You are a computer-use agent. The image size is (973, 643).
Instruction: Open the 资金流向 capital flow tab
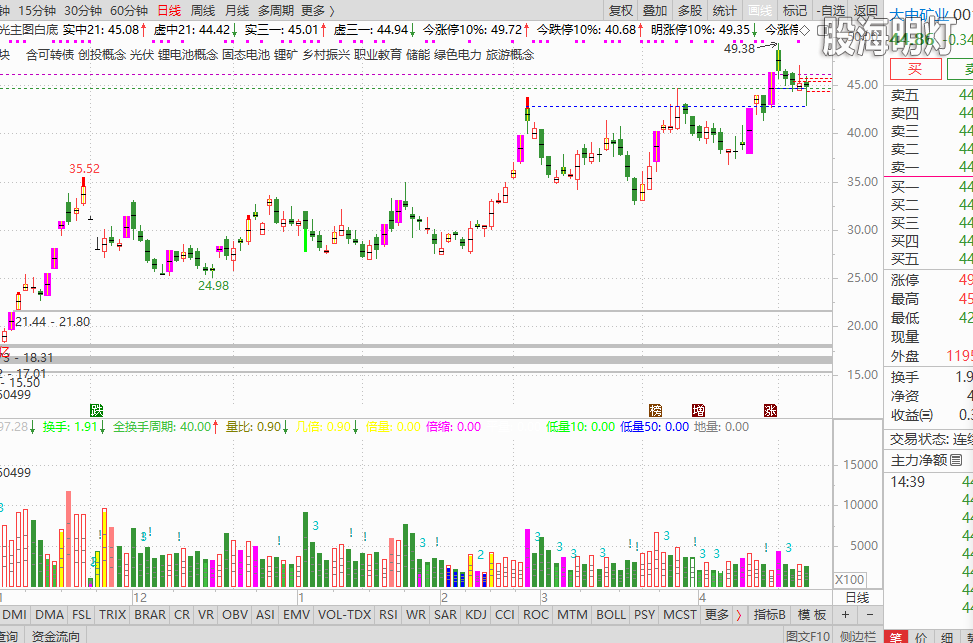tap(56, 636)
